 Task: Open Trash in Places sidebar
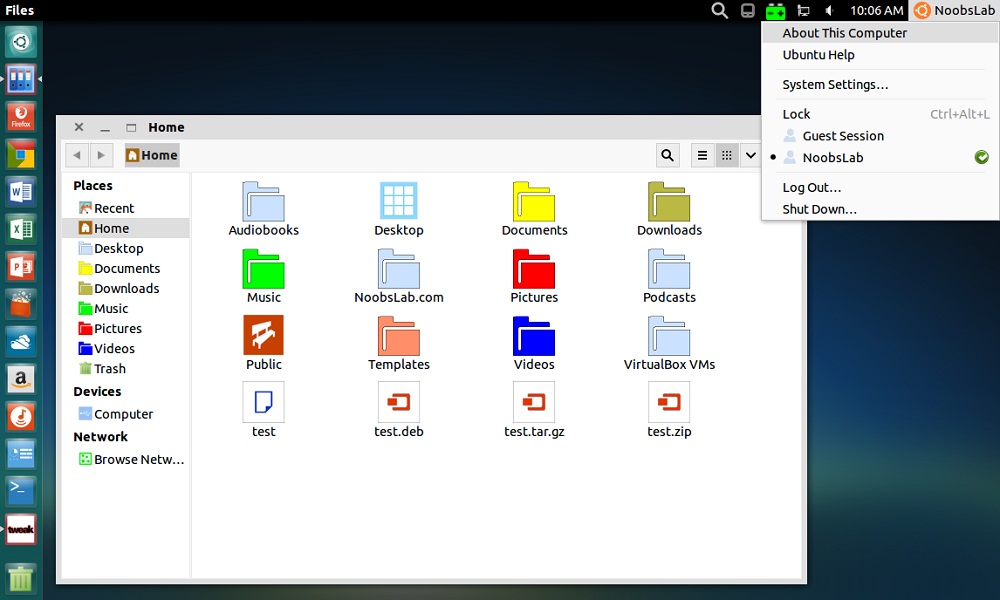(x=126, y=369)
